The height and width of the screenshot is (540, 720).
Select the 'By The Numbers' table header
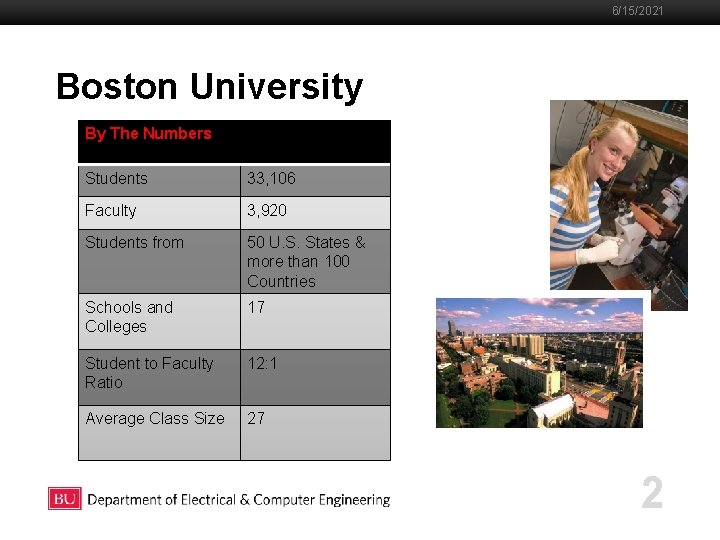point(234,141)
